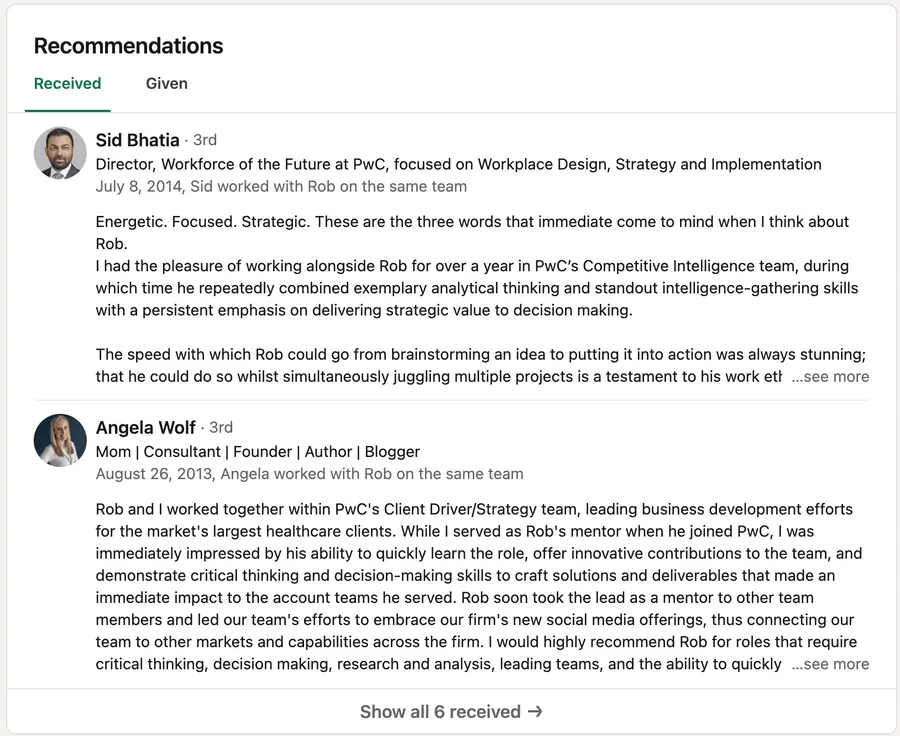Switch to the Received tab
900x736 pixels.
click(67, 83)
